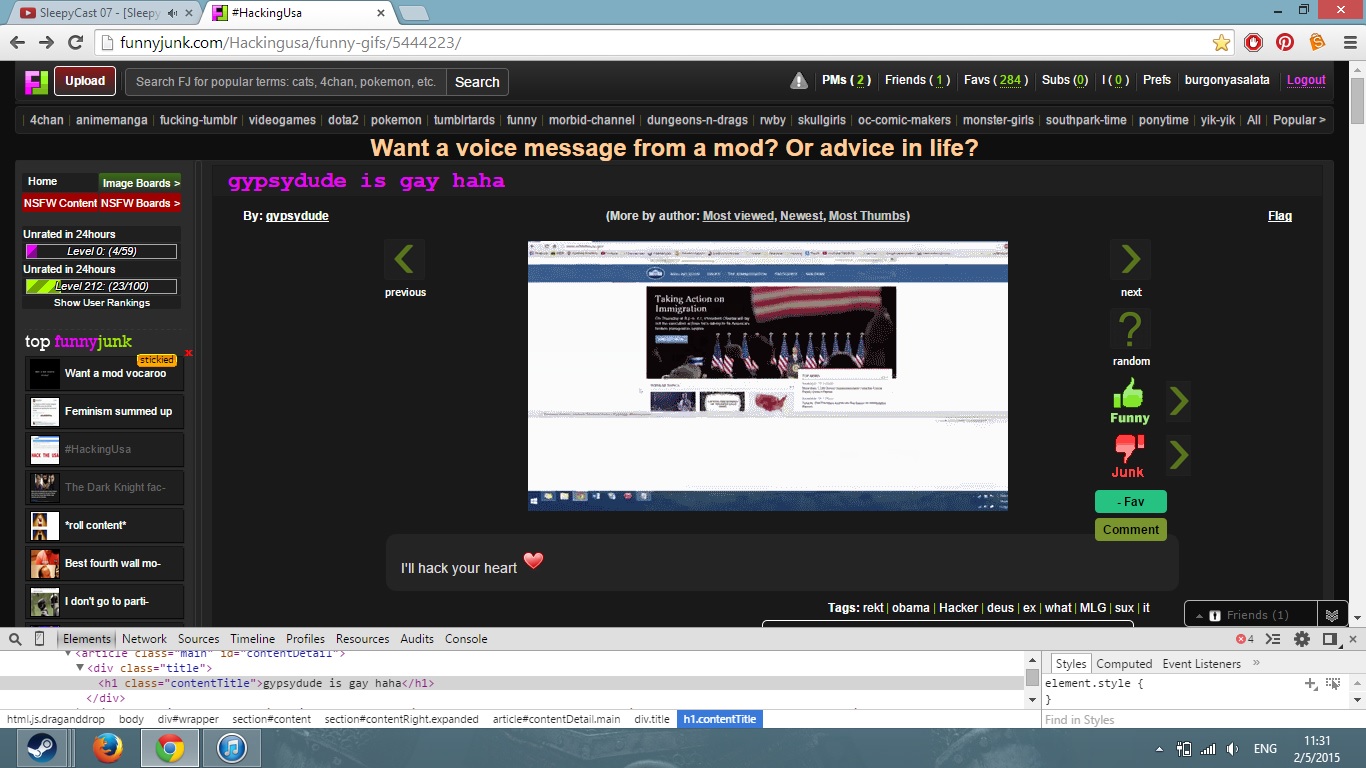Toggle element state in Styles pane
Screen dimensions: 1366x768
click(x=1333, y=683)
